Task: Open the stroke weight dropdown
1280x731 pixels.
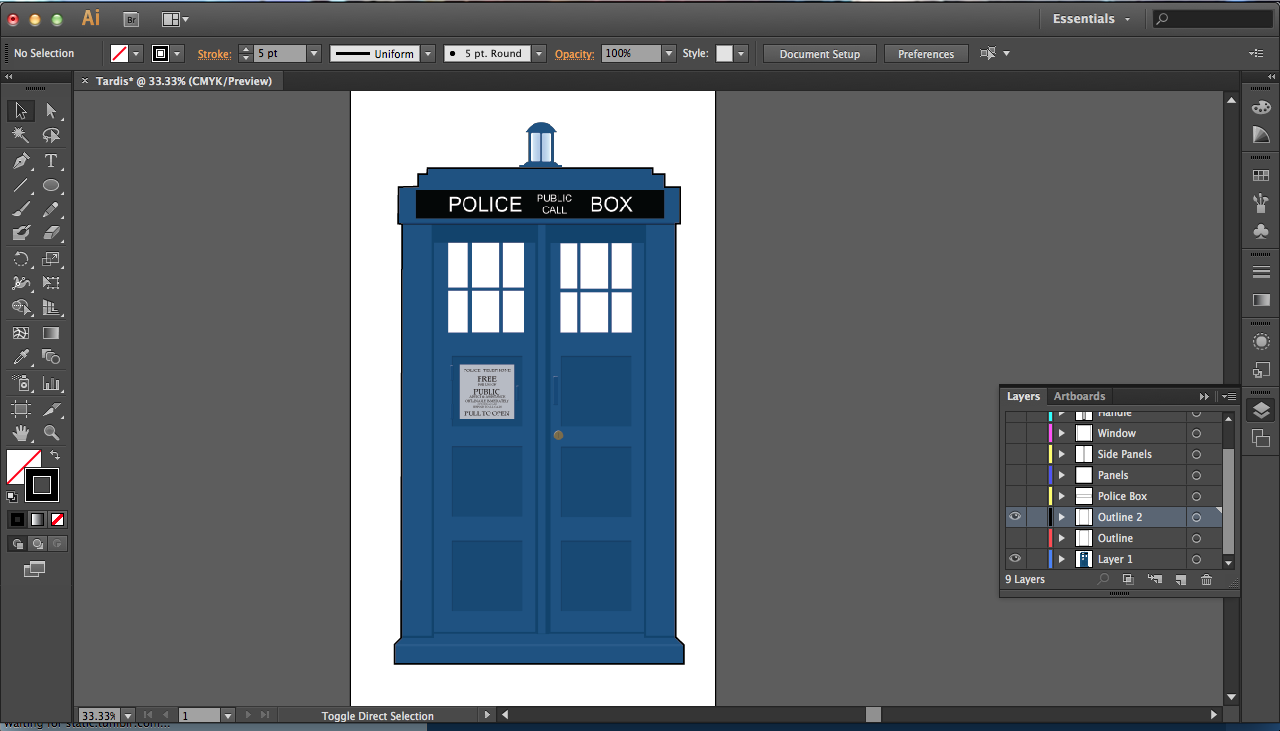Action: pos(314,54)
